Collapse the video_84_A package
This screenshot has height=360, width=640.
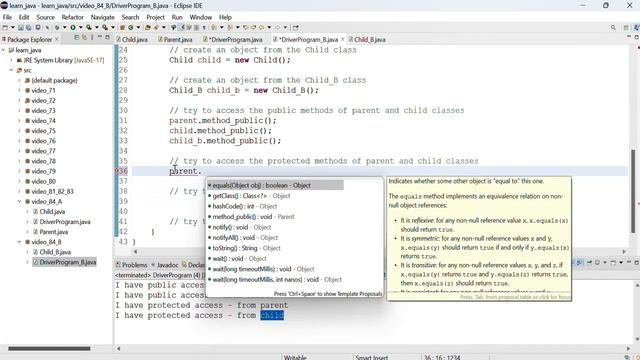click(x=19, y=202)
